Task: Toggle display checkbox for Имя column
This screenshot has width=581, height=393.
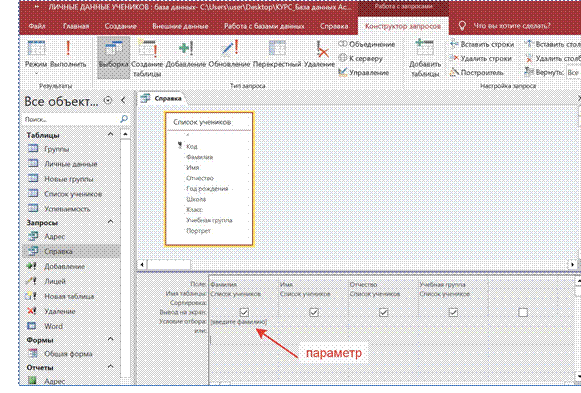Action: 314,312
